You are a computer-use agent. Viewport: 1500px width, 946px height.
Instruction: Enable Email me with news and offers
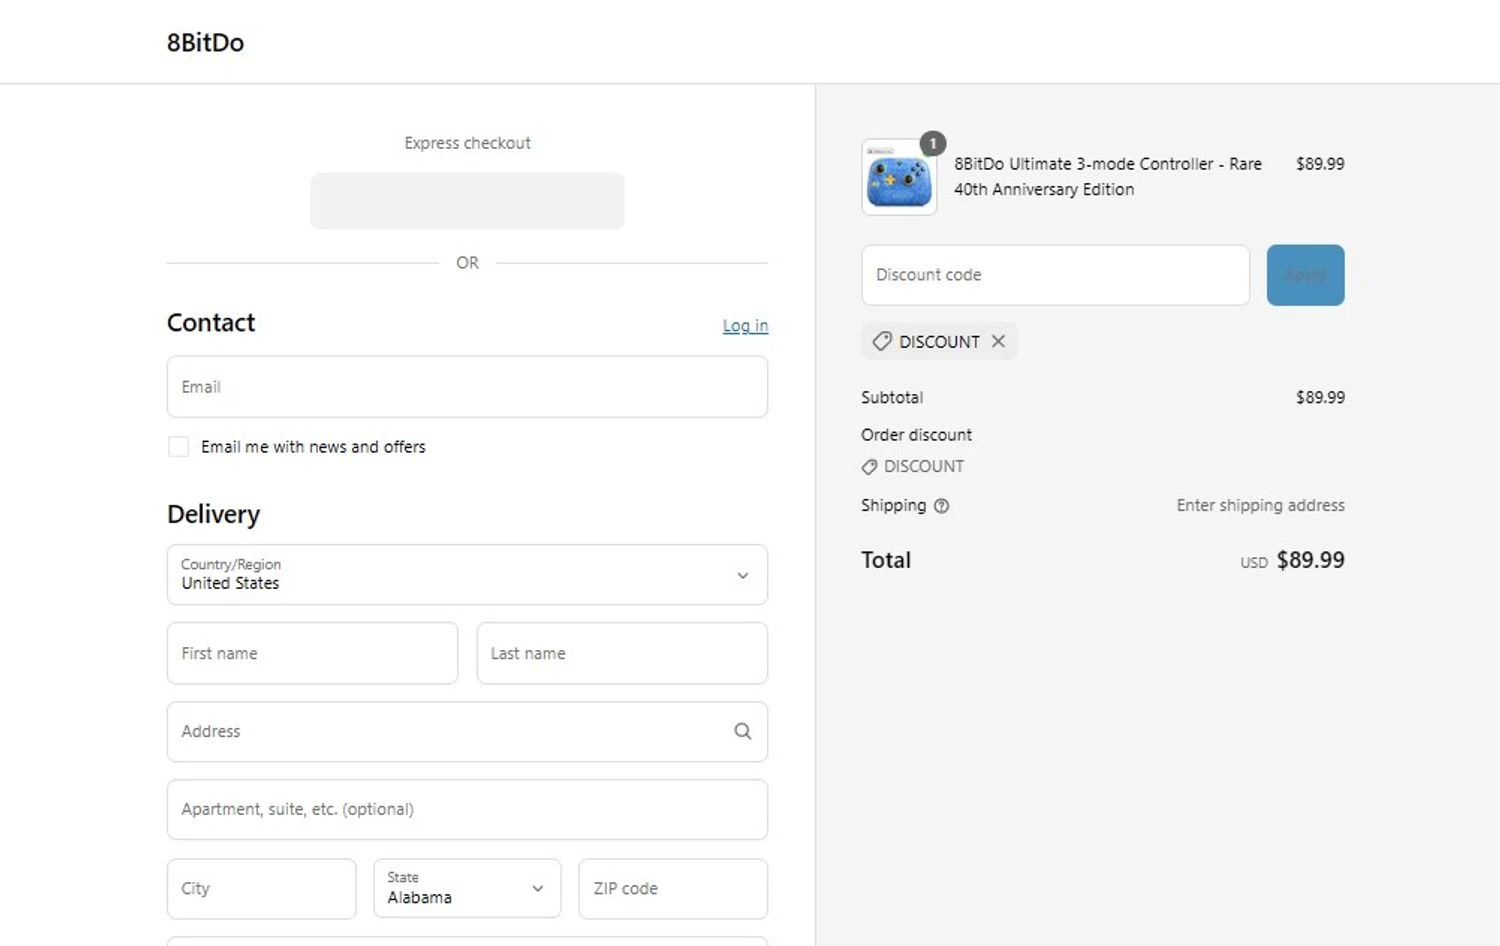click(179, 447)
